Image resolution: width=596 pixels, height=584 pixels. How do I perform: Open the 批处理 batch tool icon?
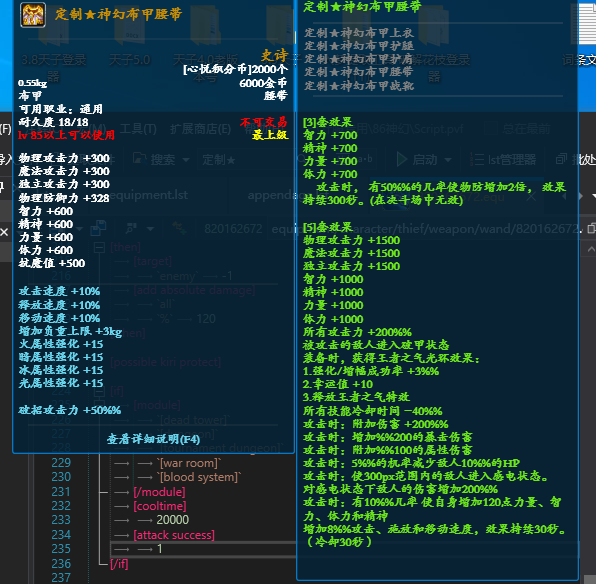coord(561,159)
